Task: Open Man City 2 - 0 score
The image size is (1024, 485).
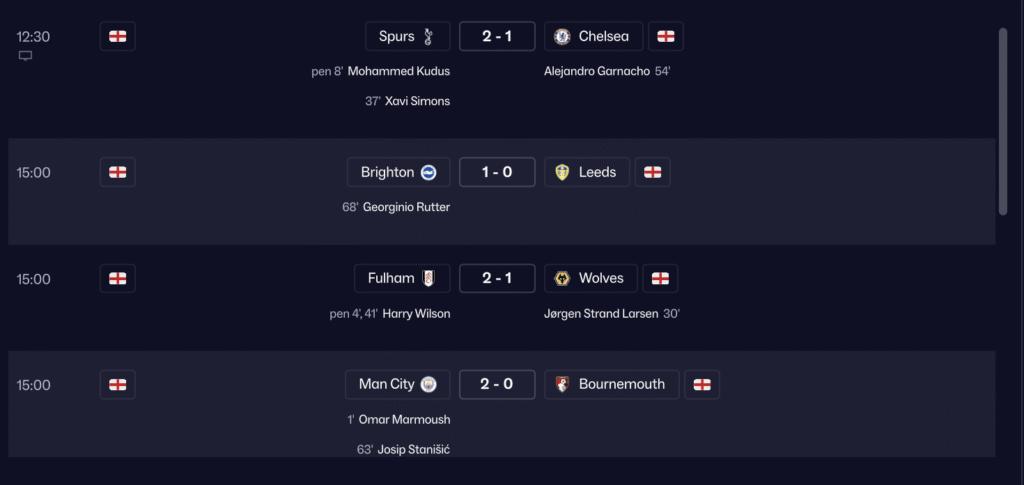Action: coord(497,384)
